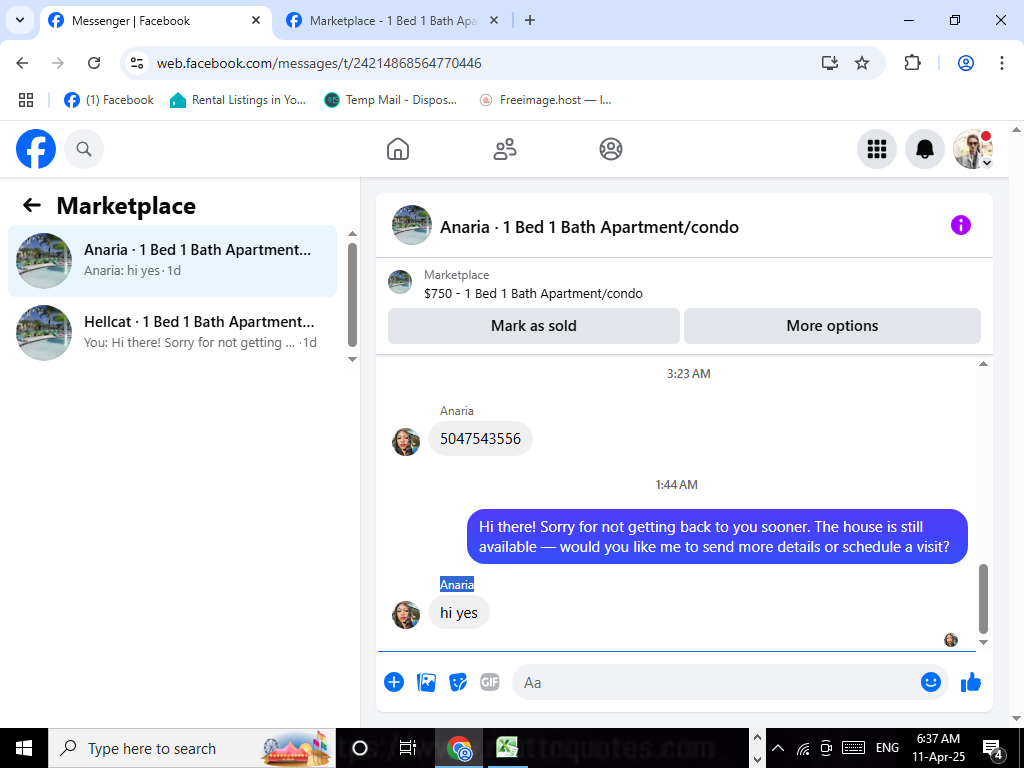Image resolution: width=1024 pixels, height=768 pixels.
Task: Open site information icon in address bar
Action: tap(136, 63)
